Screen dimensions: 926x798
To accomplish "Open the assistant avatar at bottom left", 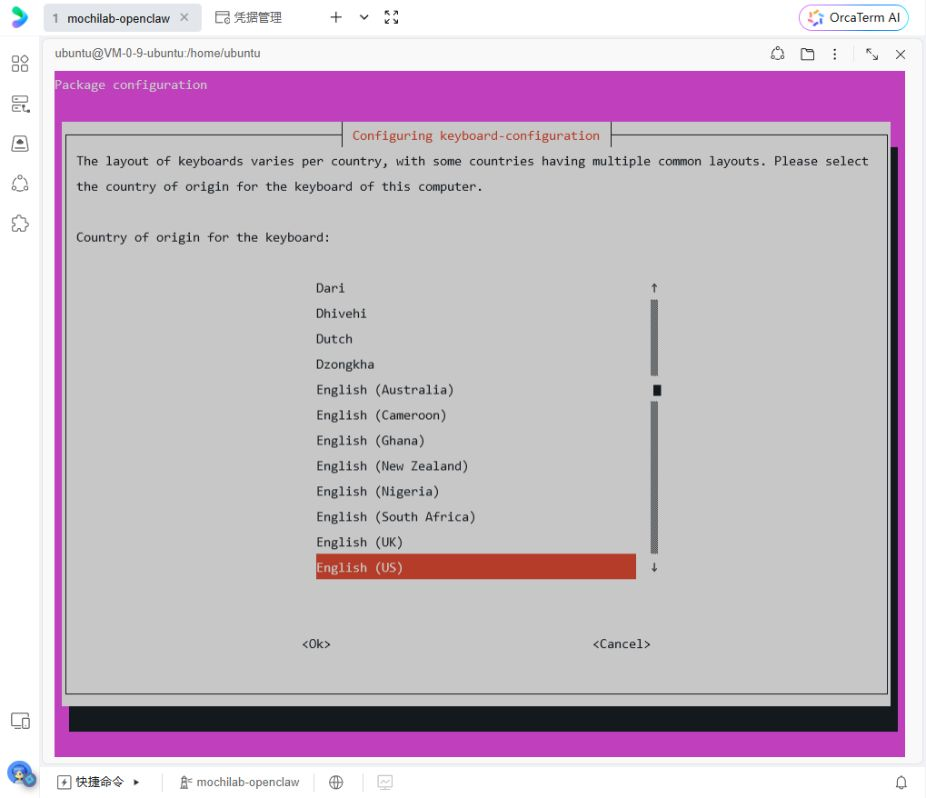I will 21,774.
